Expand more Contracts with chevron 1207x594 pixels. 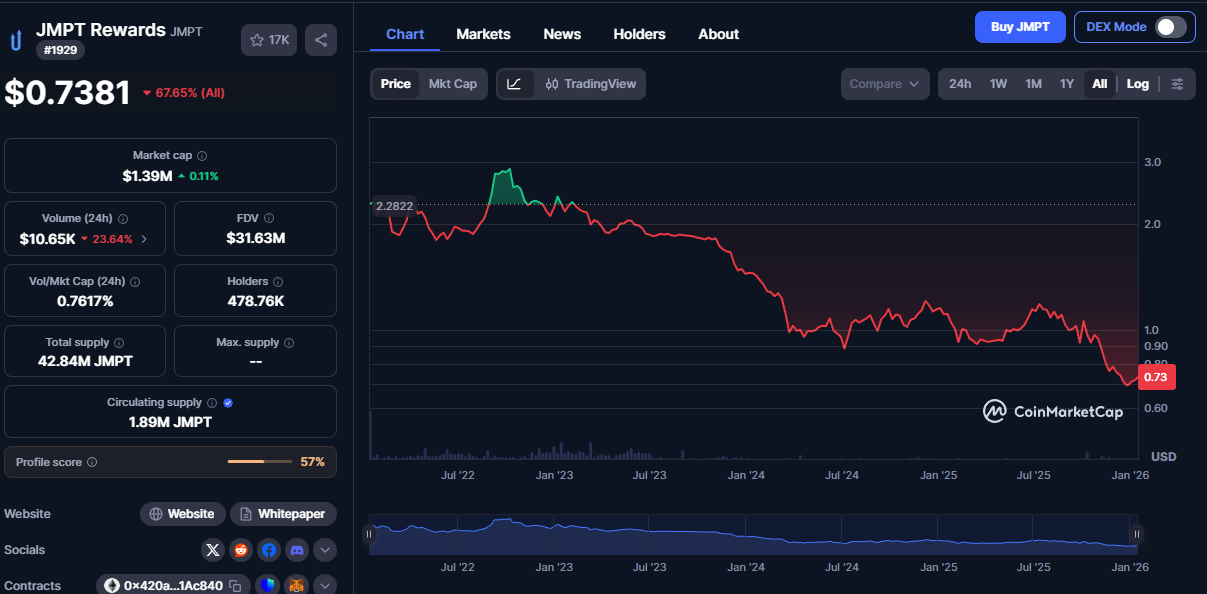325,586
